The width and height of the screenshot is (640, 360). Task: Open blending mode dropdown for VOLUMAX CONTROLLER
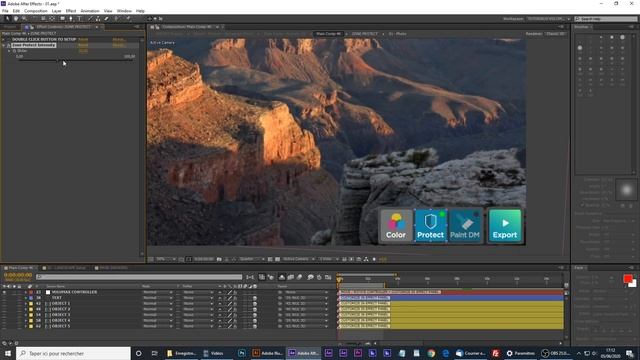[x=158, y=292]
